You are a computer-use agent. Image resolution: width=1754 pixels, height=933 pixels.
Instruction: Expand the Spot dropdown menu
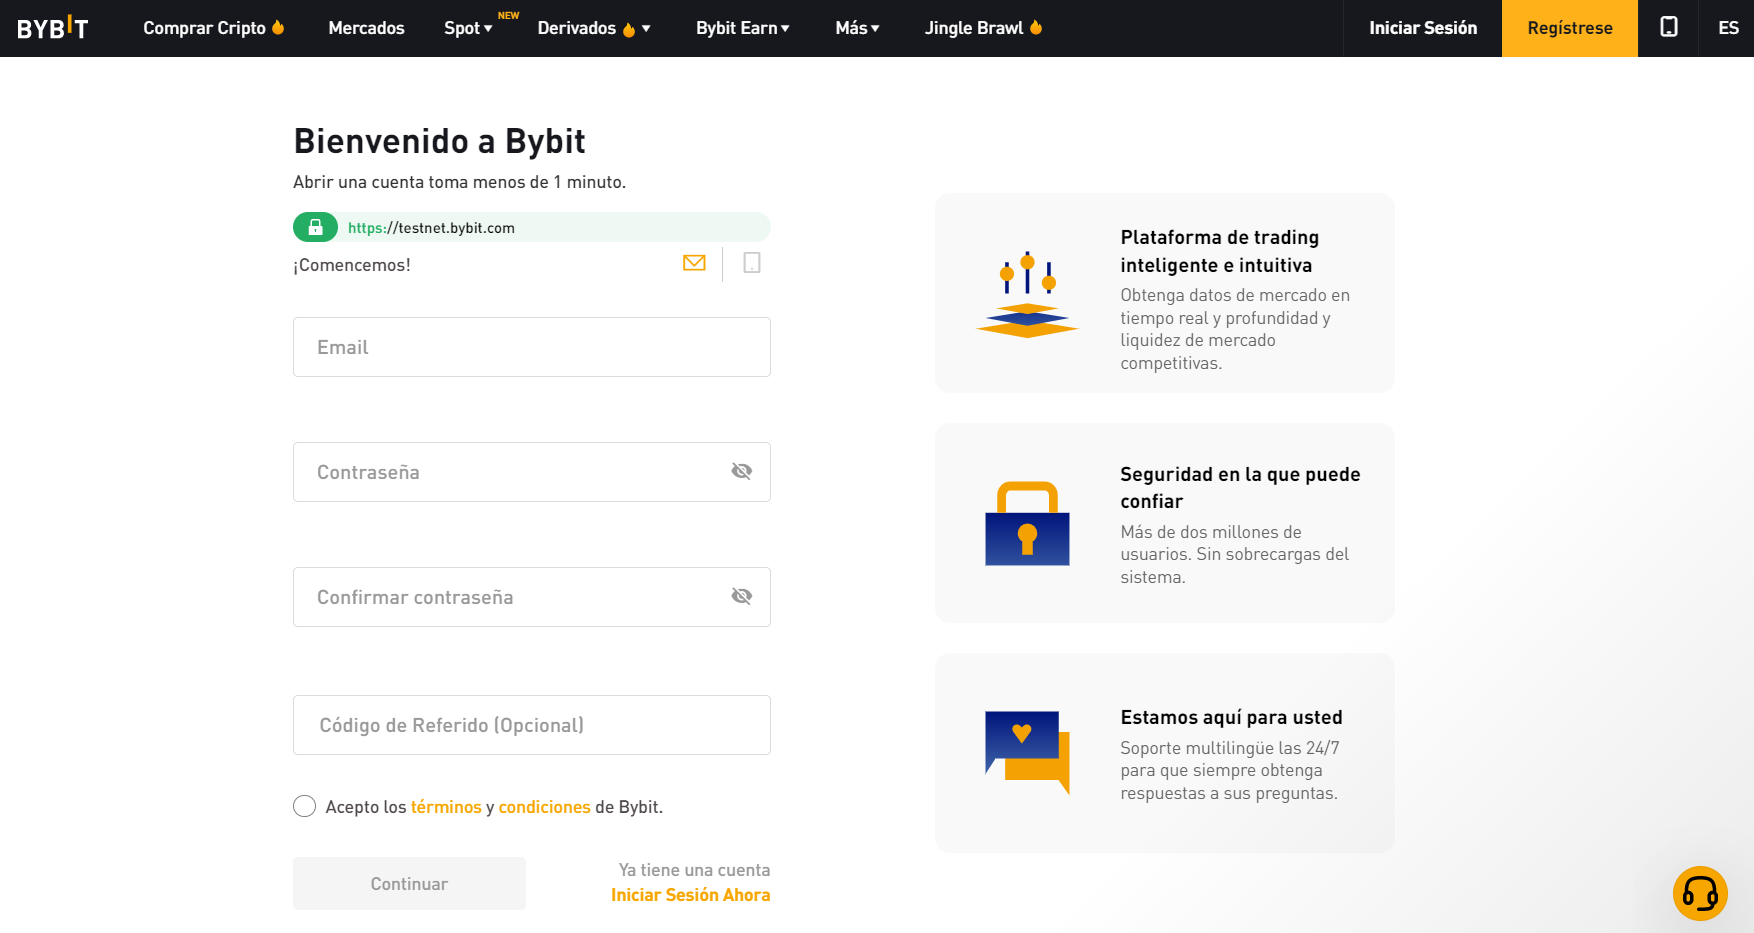468,28
